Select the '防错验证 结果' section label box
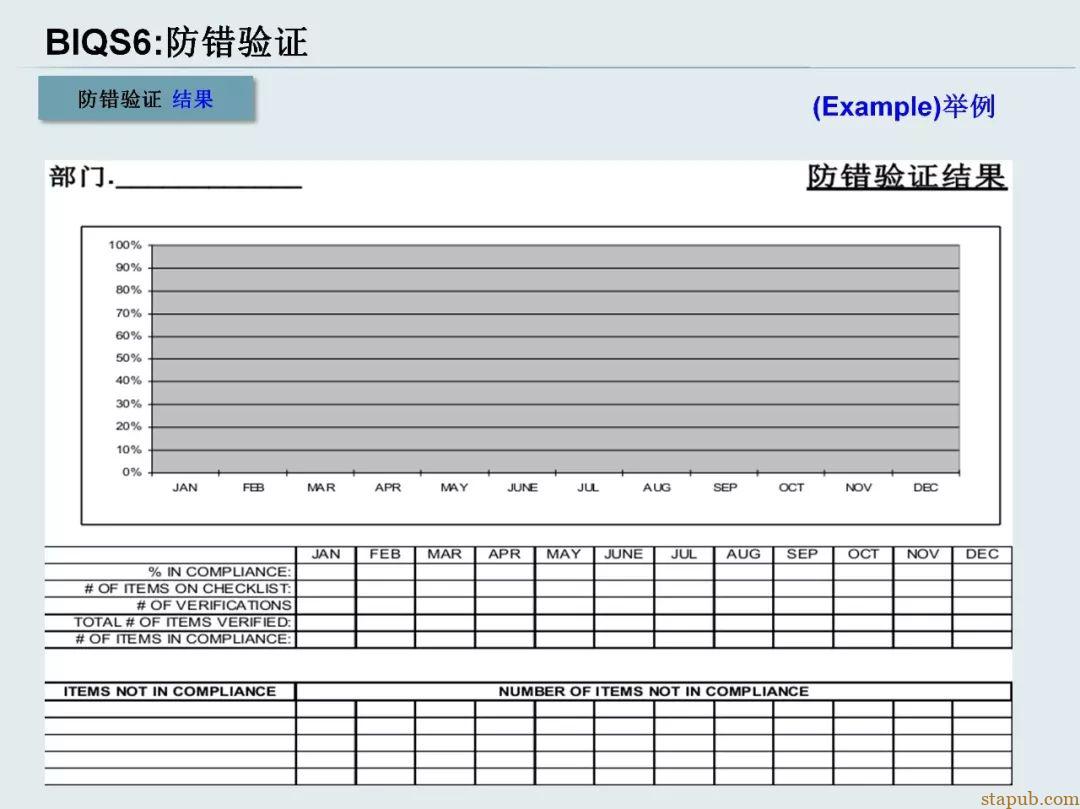1080x809 pixels. 146,99
